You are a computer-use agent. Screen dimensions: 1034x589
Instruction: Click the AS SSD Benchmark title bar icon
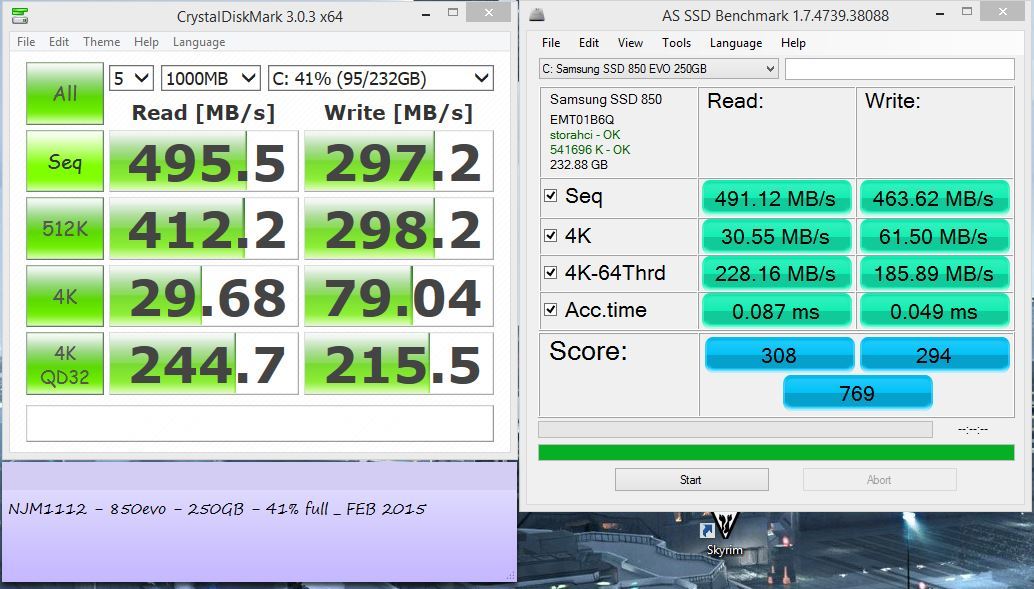coord(538,15)
